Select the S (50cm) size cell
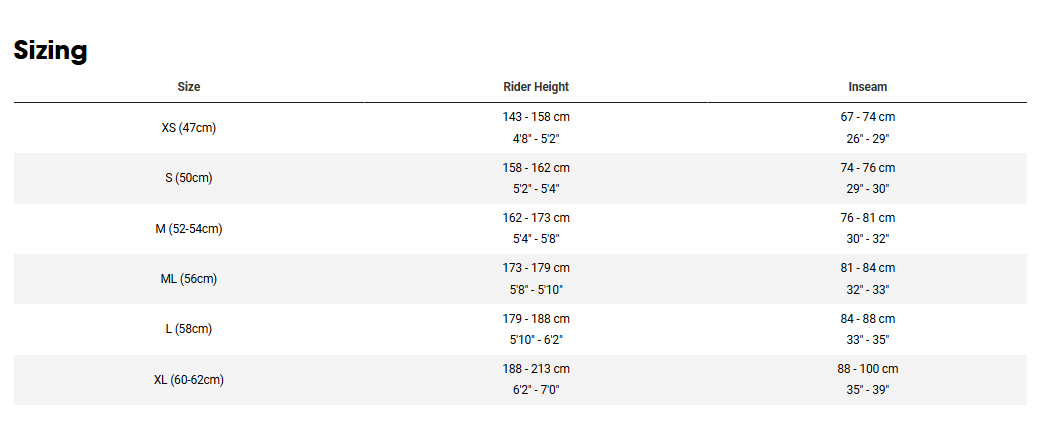Image resolution: width=1052 pixels, height=446 pixels. [189, 178]
